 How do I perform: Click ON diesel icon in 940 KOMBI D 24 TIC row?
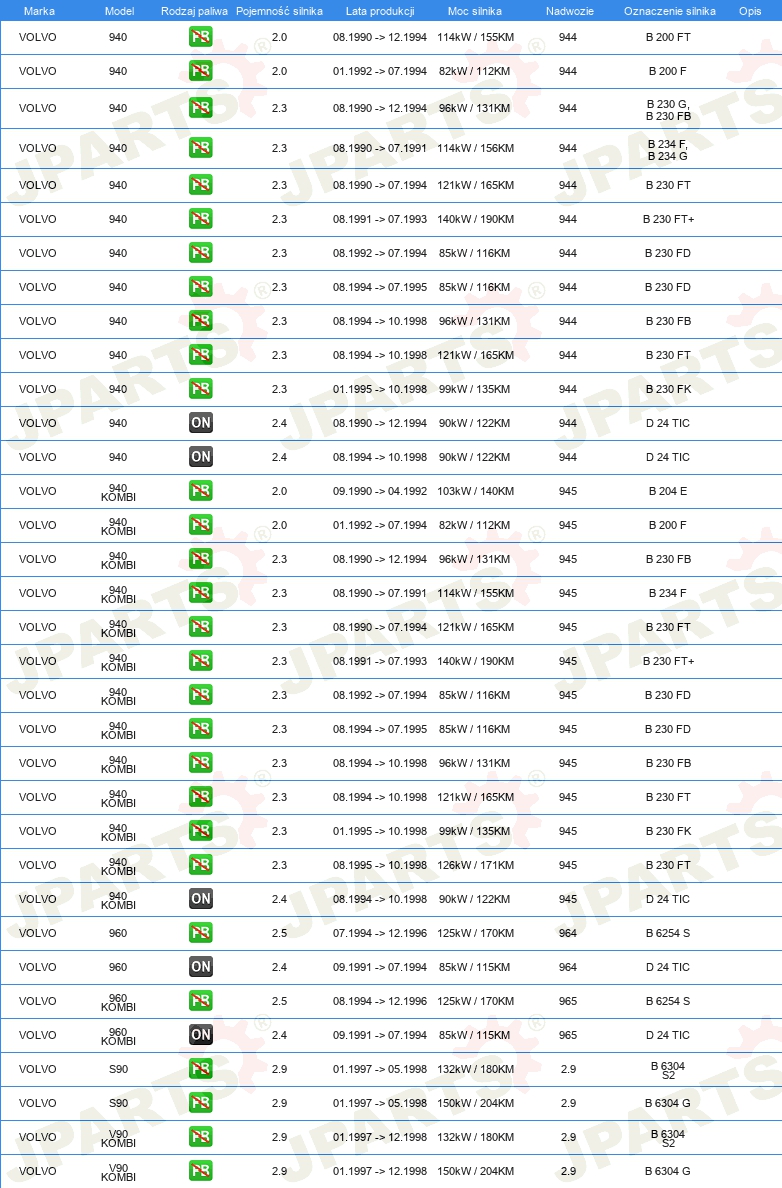click(x=201, y=899)
